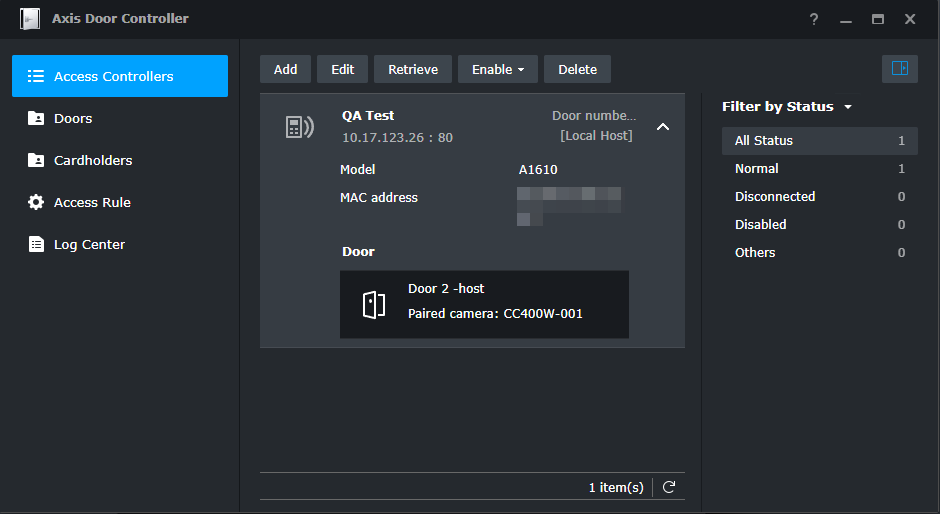Open the Enable dropdown menu
Screen dimensions: 940x514
click(x=498, y=69)
